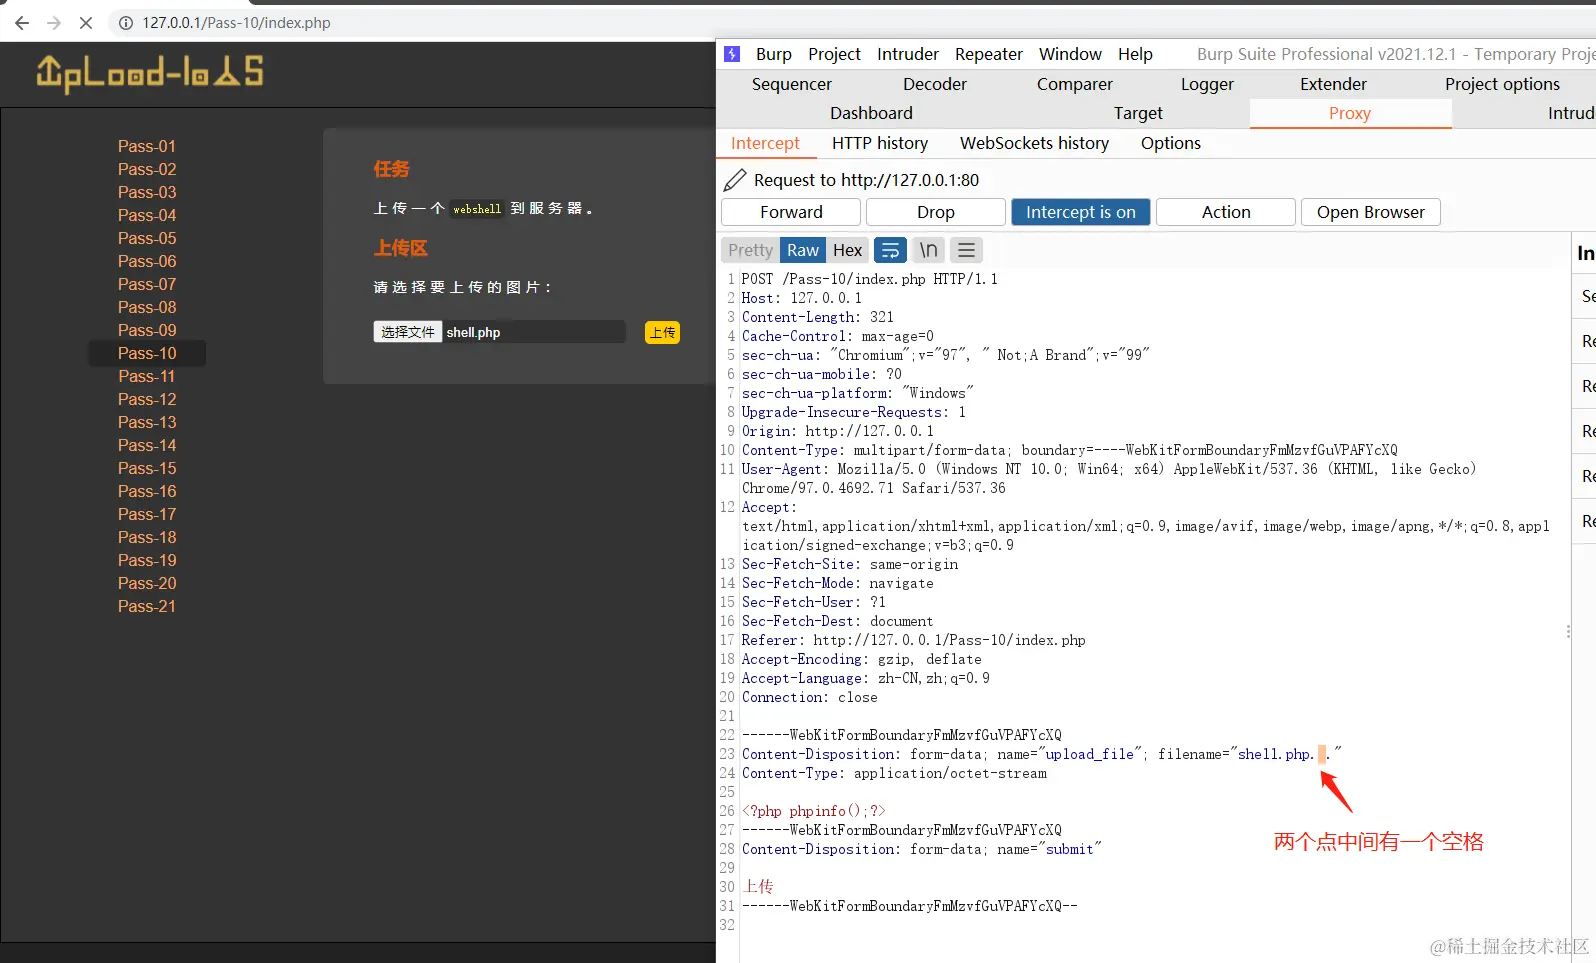Toggle Intercept is on button

(x=1081, y=212)
